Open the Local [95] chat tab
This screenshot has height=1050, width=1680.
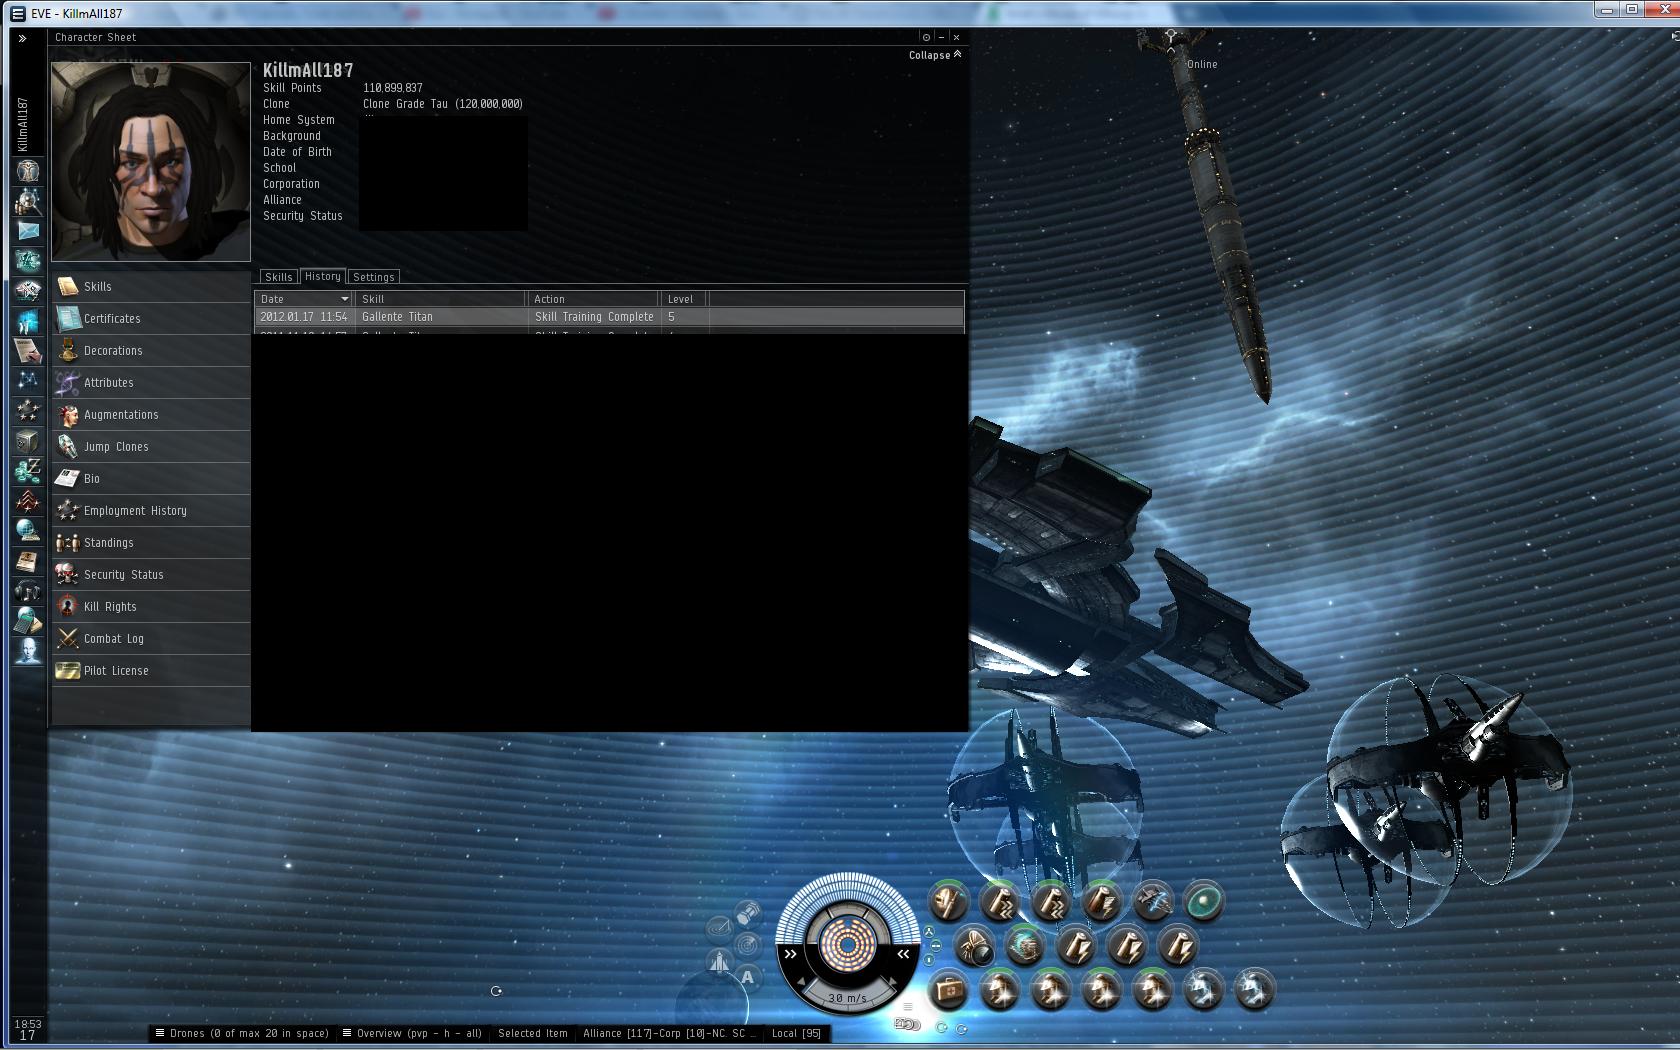click(x=796, y=1033)
